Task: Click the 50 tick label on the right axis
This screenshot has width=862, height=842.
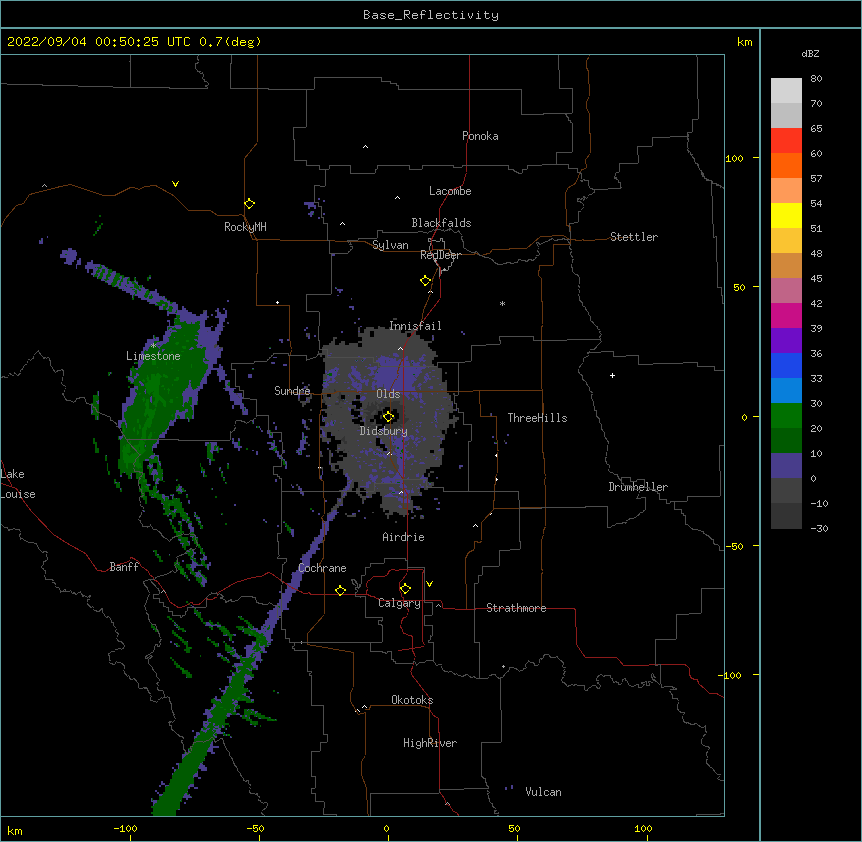Action: click(x=739, y=287)
